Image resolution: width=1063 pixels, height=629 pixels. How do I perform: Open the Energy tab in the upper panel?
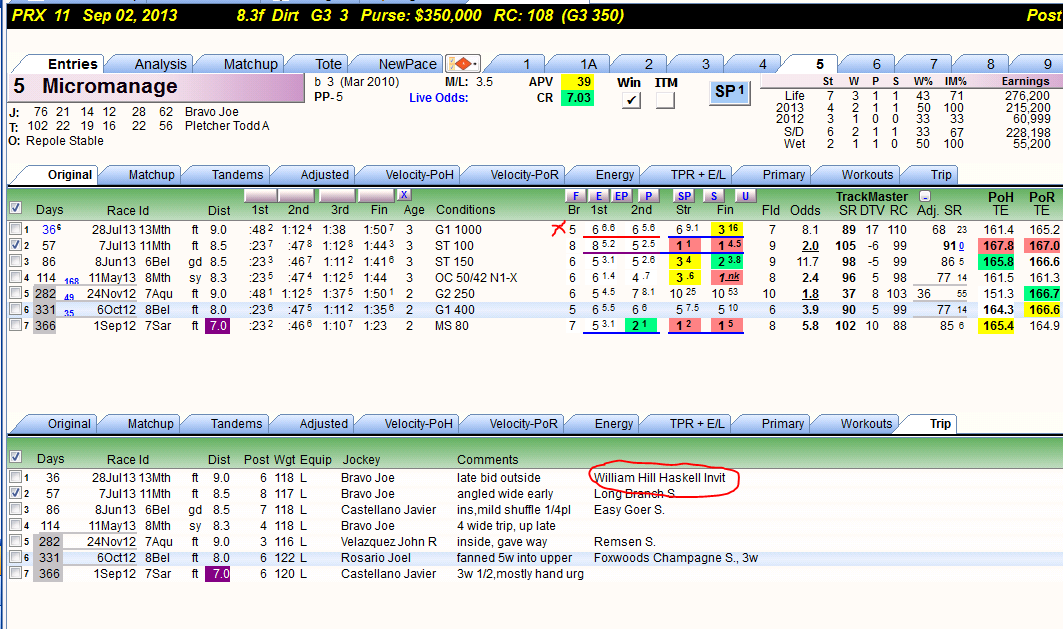click(615, 174)
